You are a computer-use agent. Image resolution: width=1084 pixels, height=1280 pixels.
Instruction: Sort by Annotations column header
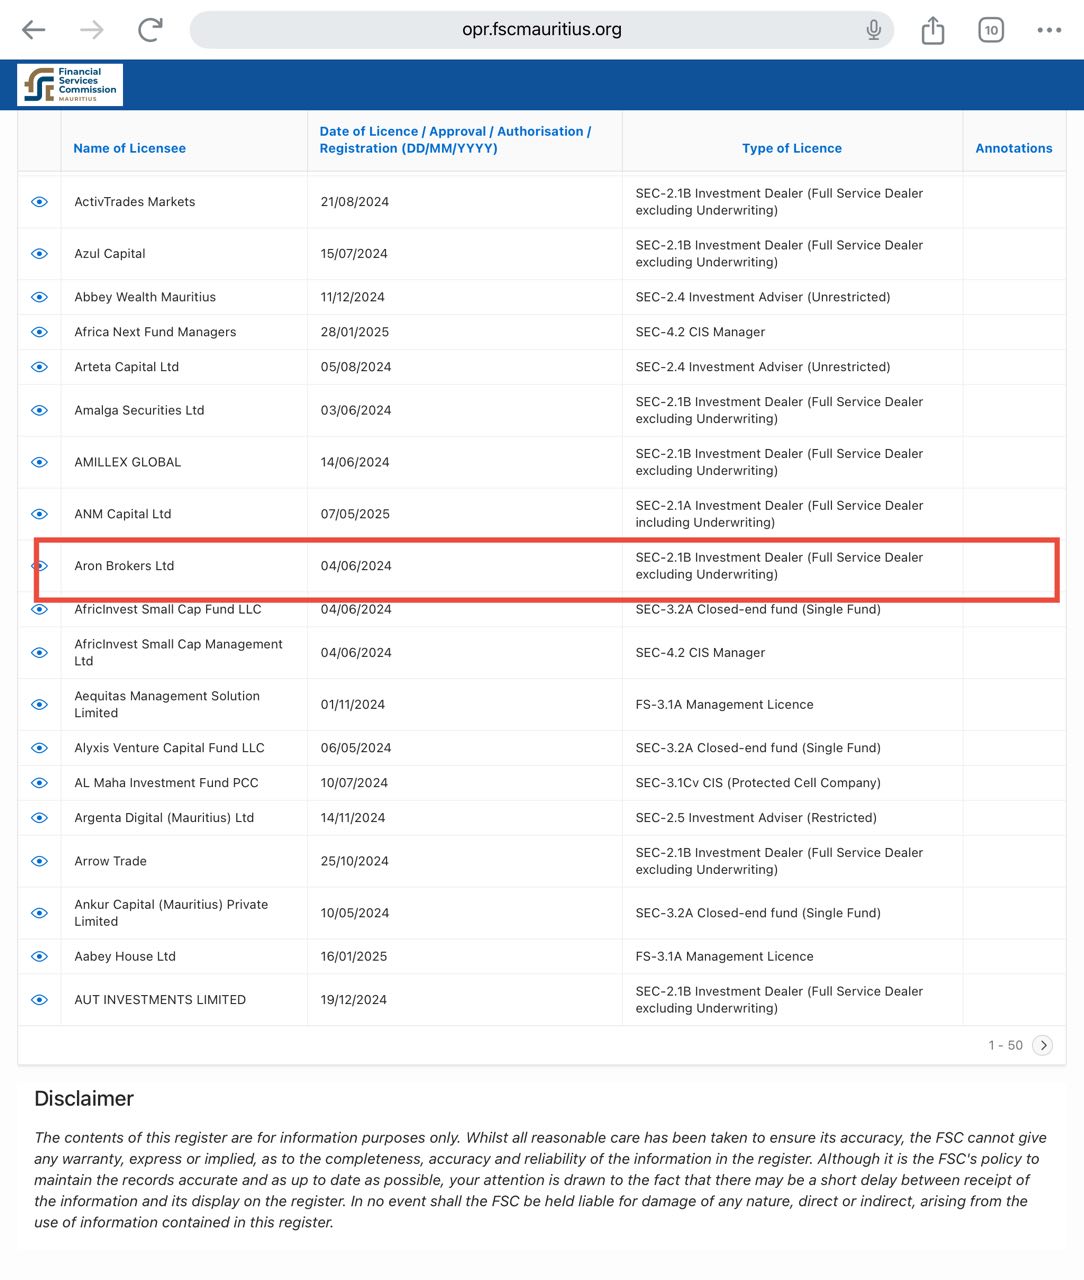1014,148
